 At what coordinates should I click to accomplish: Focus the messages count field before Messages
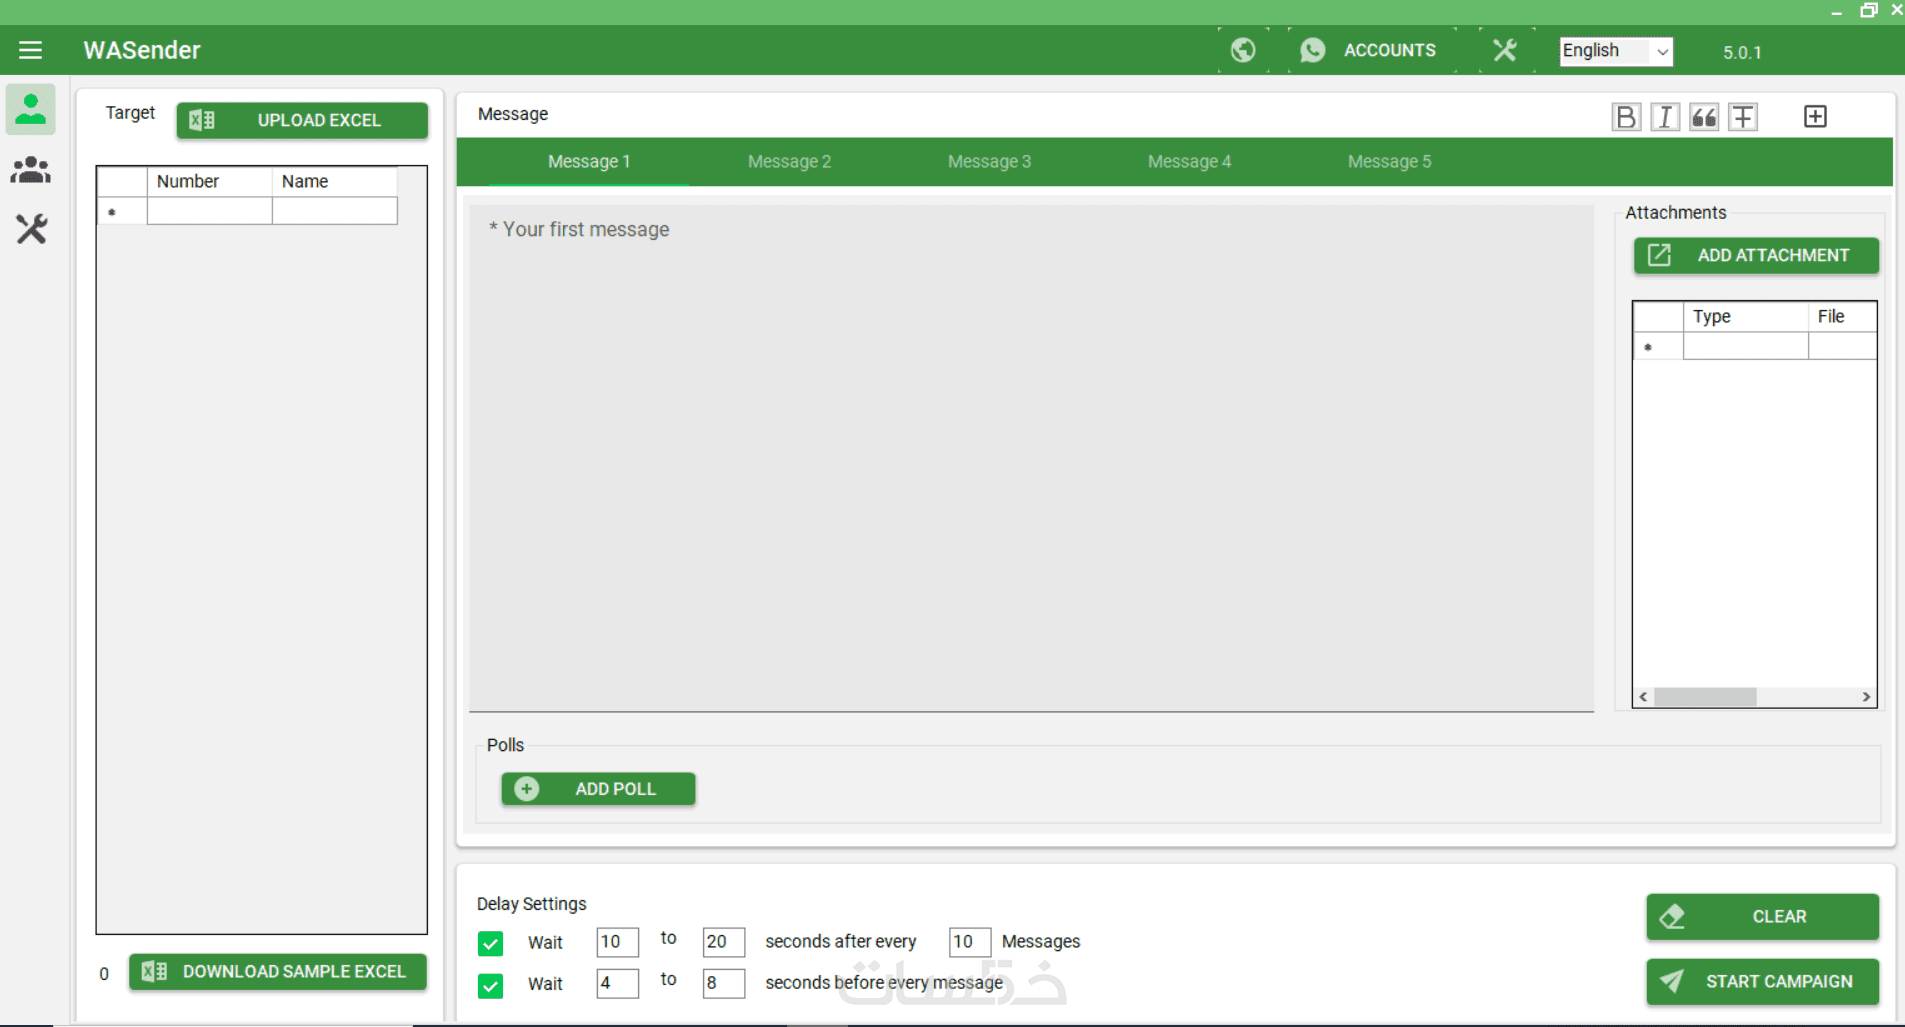click(x=969, y=942)
